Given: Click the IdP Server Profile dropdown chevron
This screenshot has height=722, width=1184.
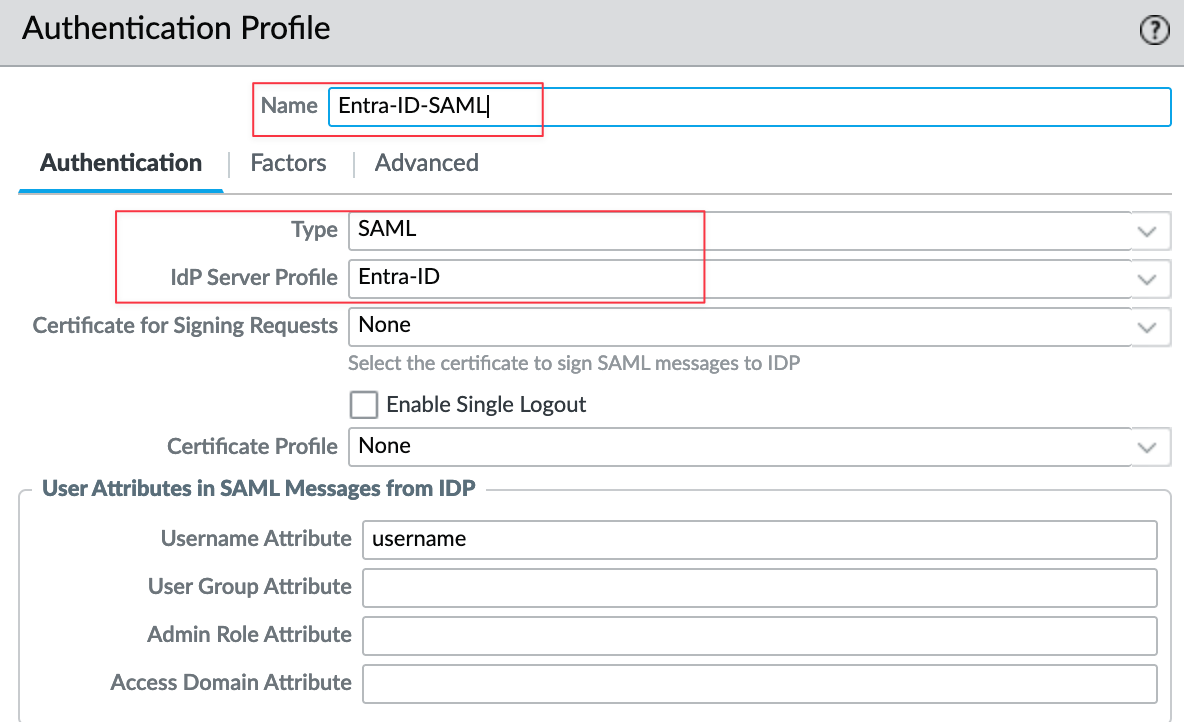Looking at the screenshot, I should point(1147,278).
